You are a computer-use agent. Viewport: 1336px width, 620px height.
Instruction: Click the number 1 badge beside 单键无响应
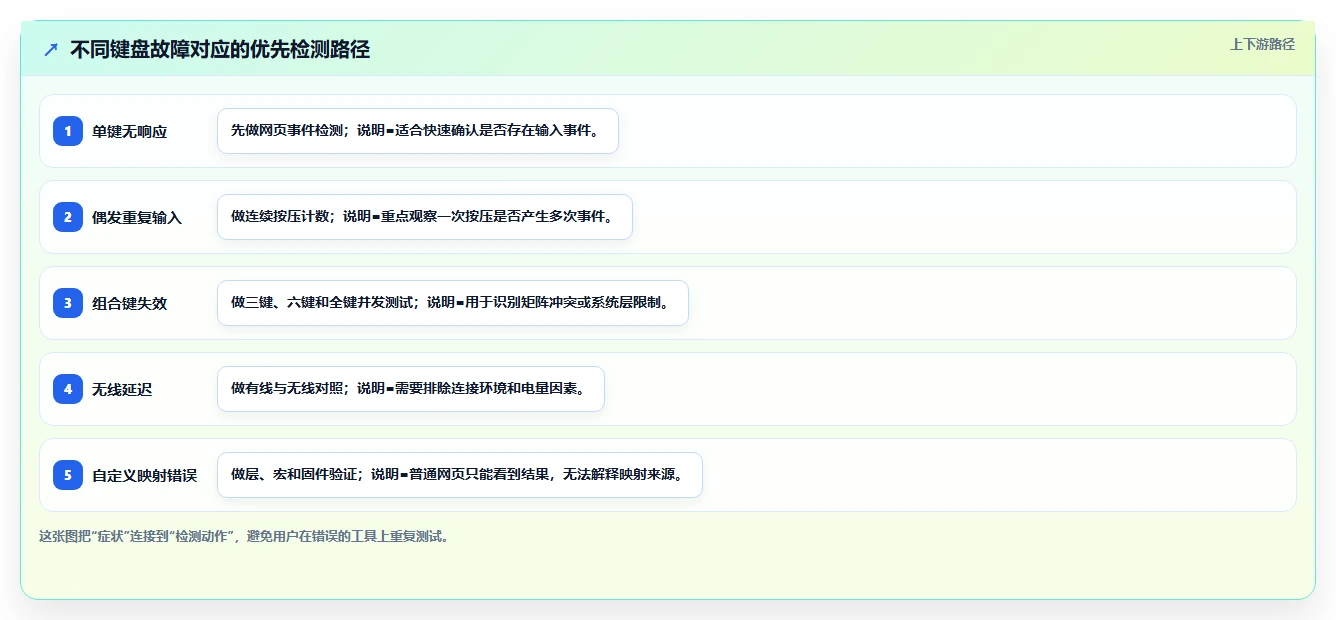point(68,131)
